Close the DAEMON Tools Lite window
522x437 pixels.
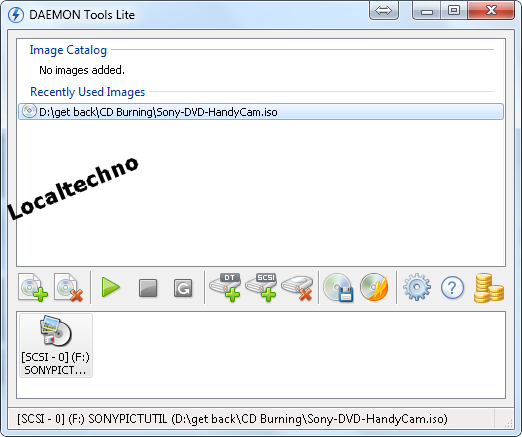point(491,11)
